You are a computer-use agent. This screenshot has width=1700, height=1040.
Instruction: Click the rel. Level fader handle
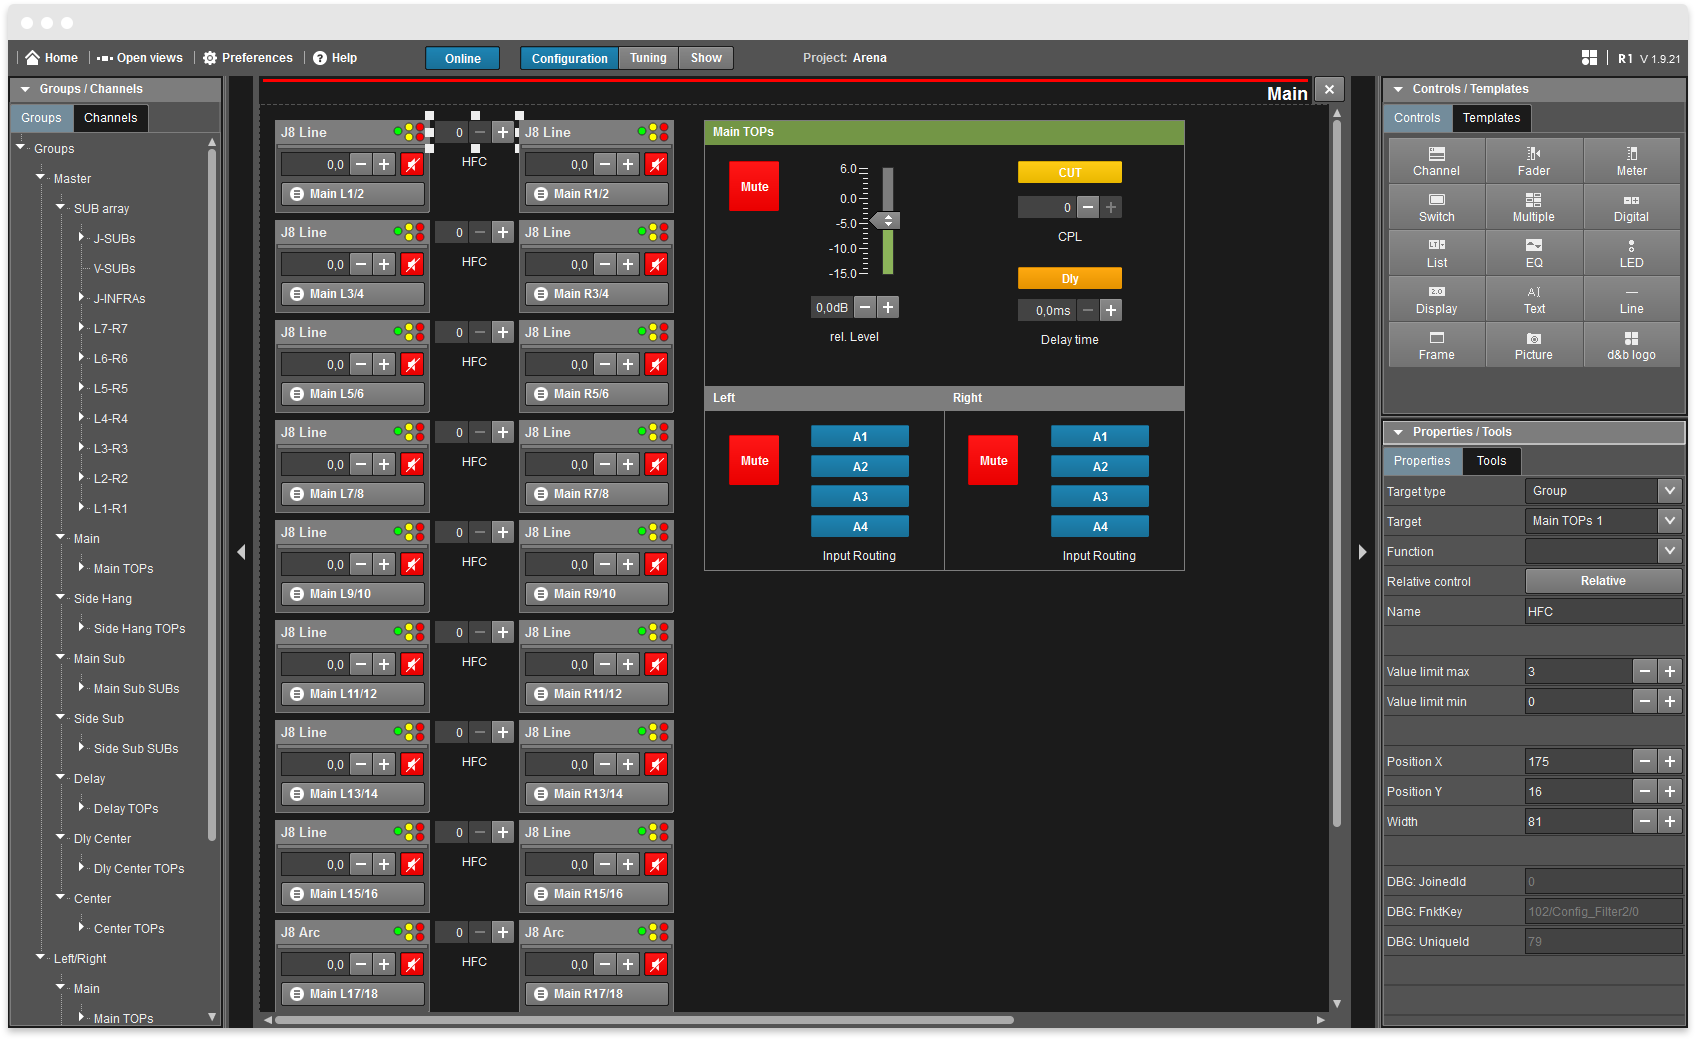pyautogui.click(x=886, y=220)
